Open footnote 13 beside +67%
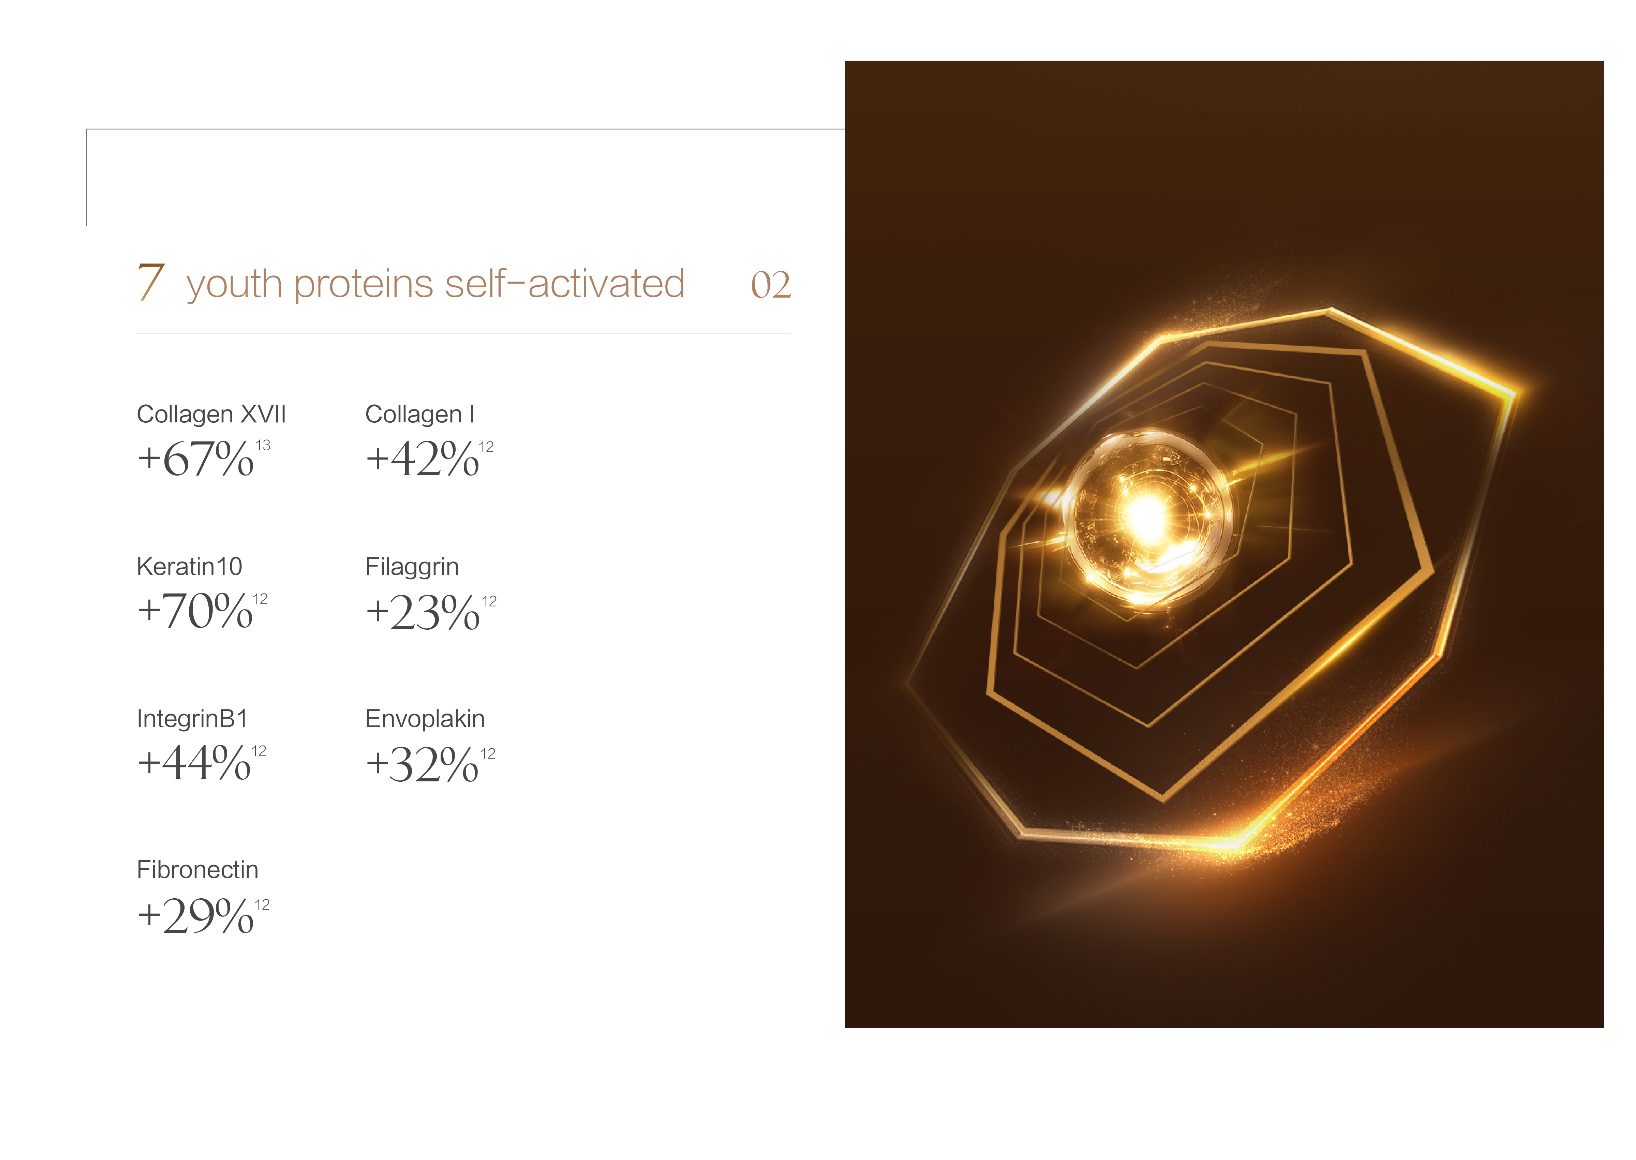The image size is (1636, 1160). (x=263, y=446)
